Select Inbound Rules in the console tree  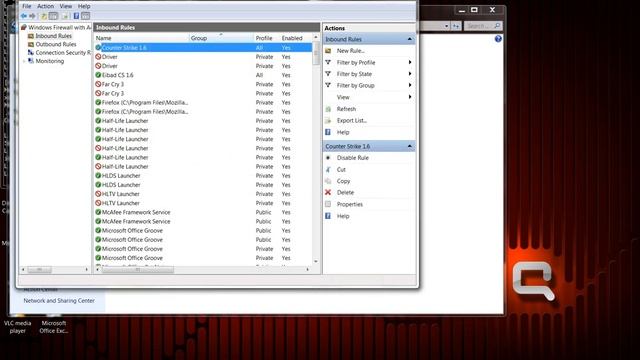(x=53, y=36)
